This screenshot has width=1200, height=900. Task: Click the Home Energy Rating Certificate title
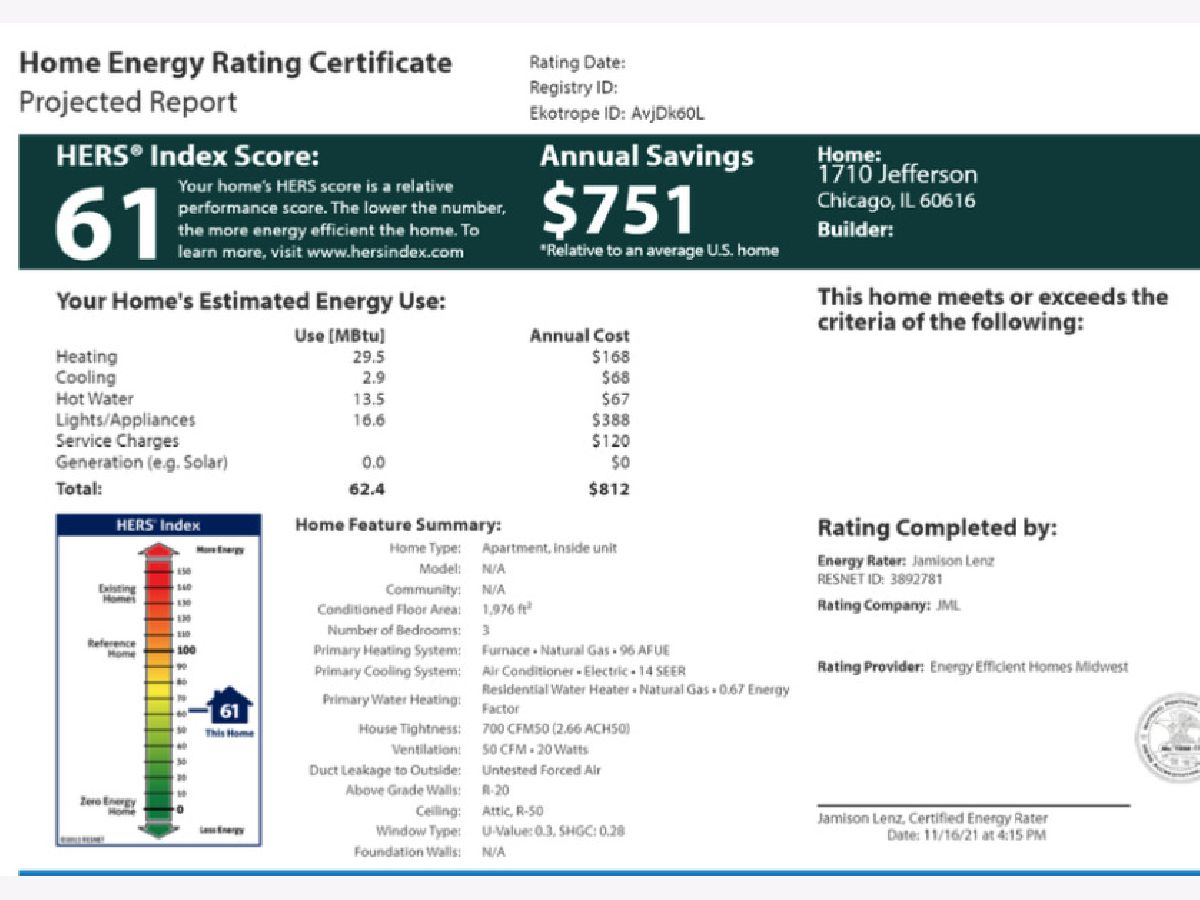pyautogui.click(x=236, y=63)
